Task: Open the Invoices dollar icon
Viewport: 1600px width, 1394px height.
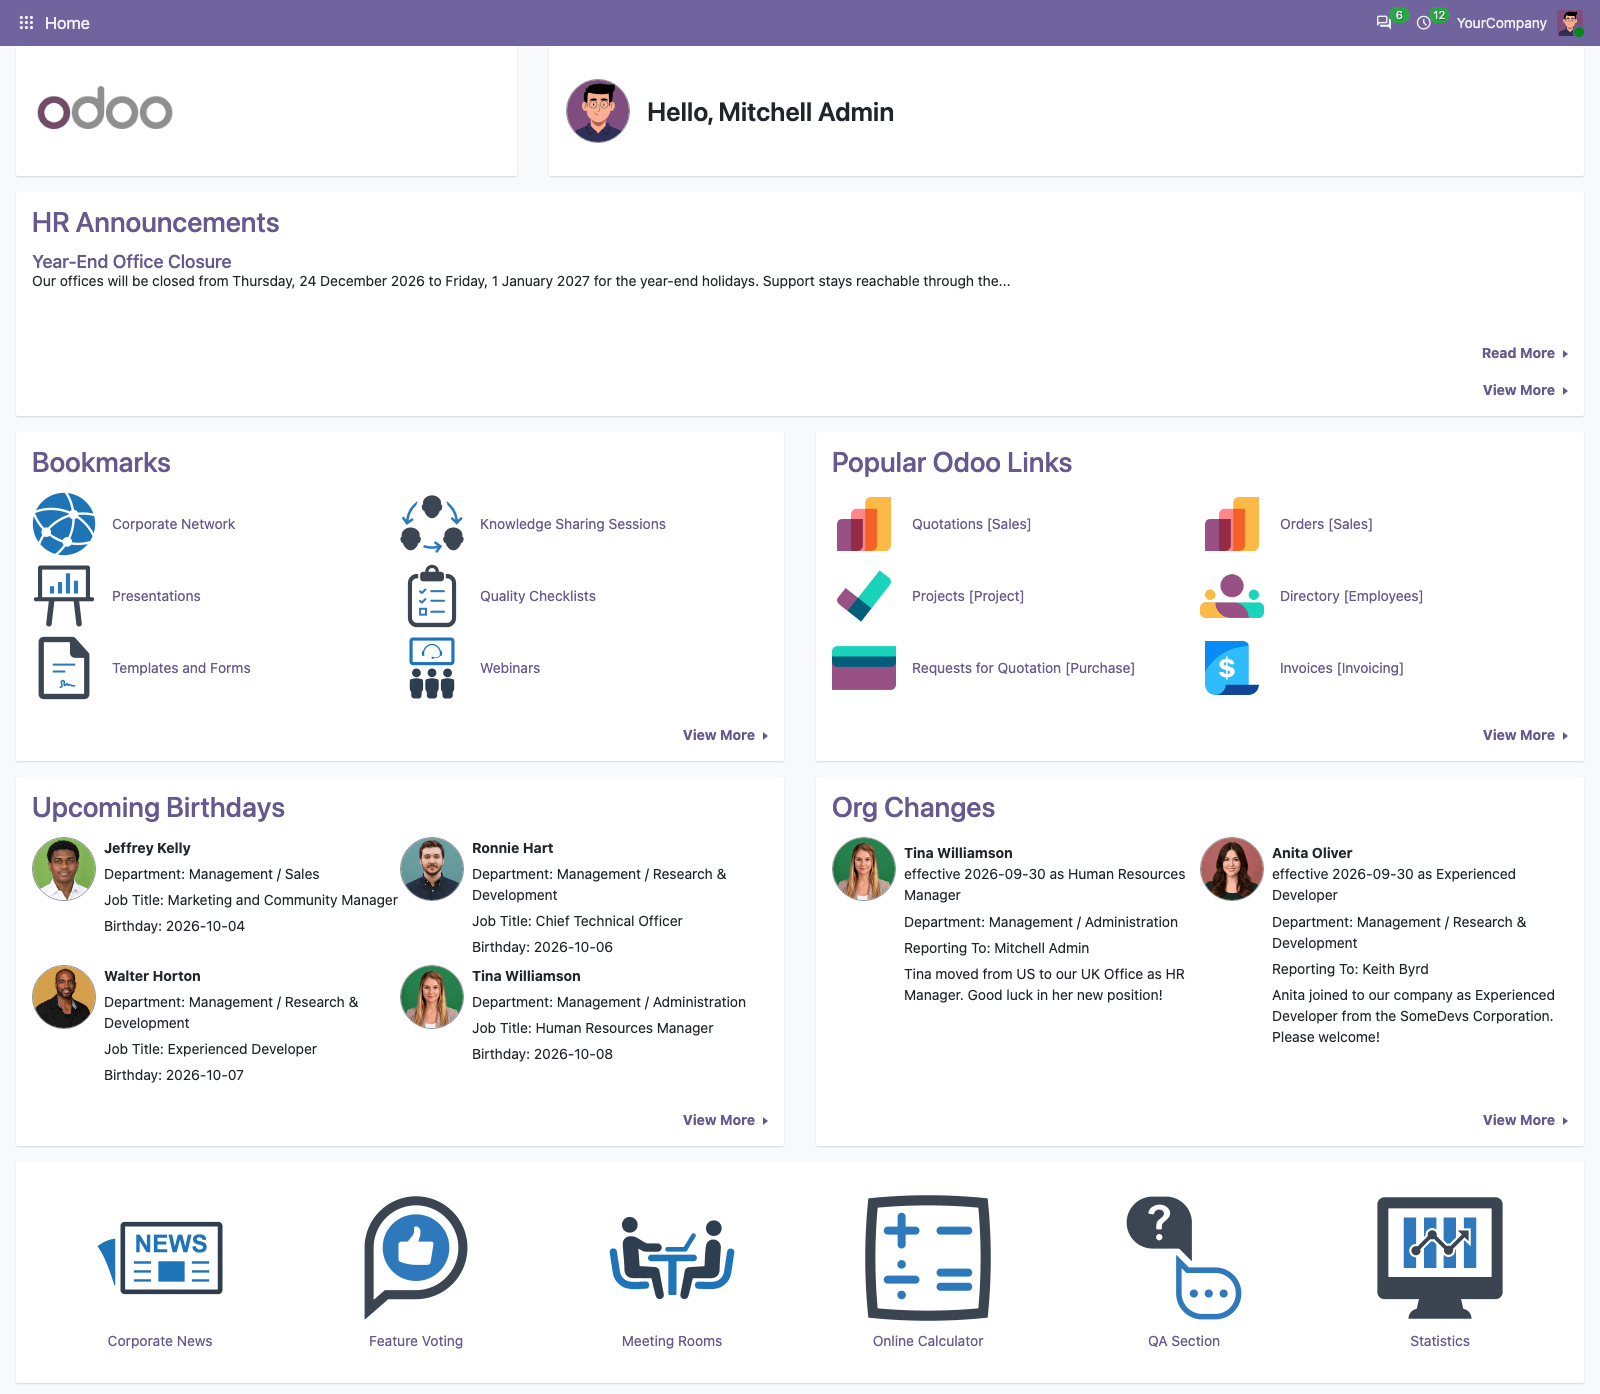Action: 1232,668
